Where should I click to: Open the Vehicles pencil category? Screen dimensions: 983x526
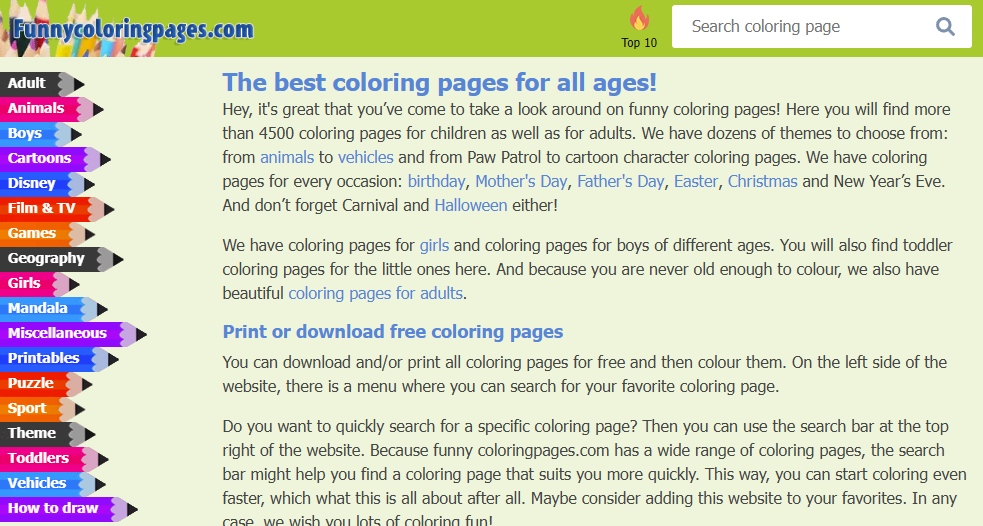(53, 485)
